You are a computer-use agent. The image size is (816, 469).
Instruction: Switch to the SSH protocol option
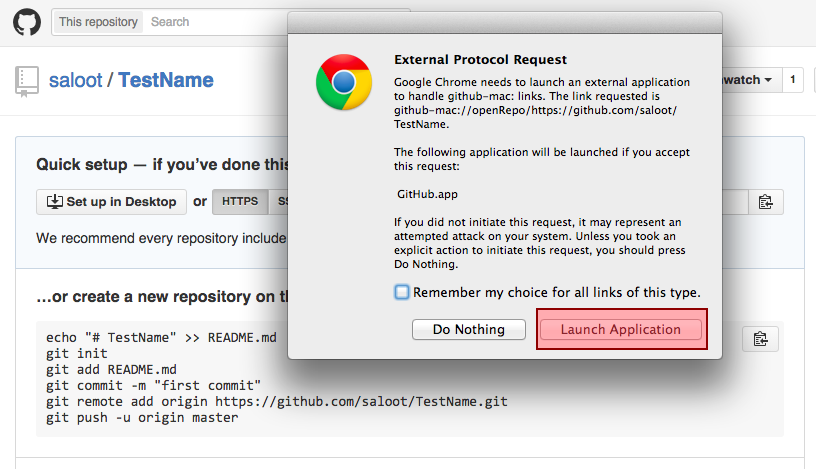(x=280, y=202)
